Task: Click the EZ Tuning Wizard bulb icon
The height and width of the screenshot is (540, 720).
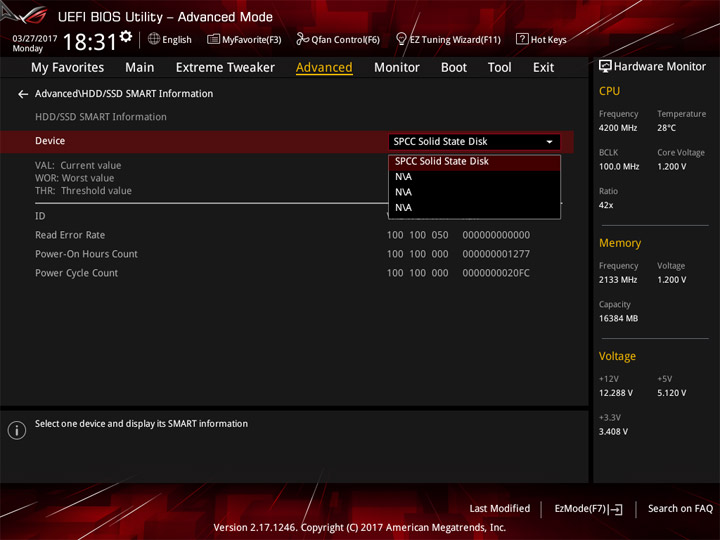Action: 401,39
